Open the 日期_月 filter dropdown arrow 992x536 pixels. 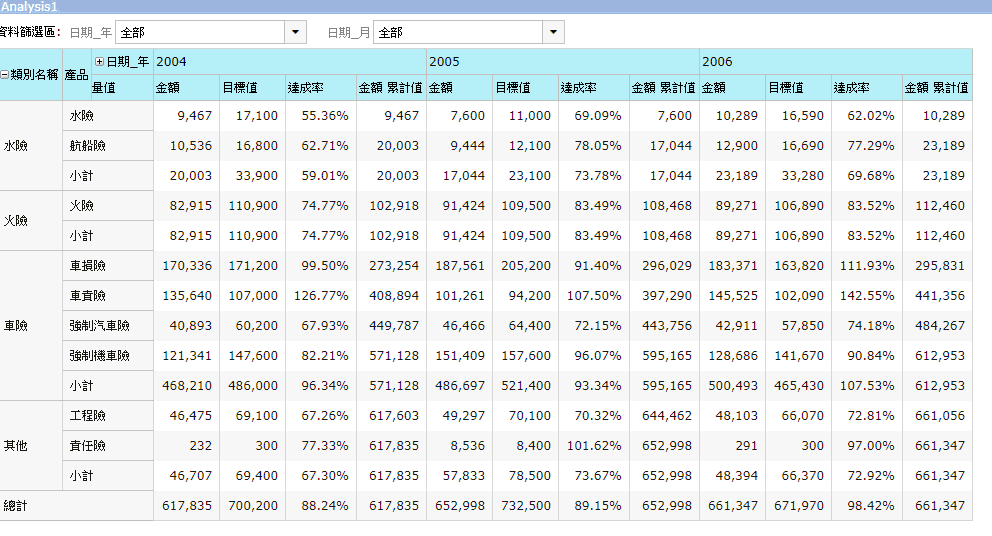pos(553,32)
